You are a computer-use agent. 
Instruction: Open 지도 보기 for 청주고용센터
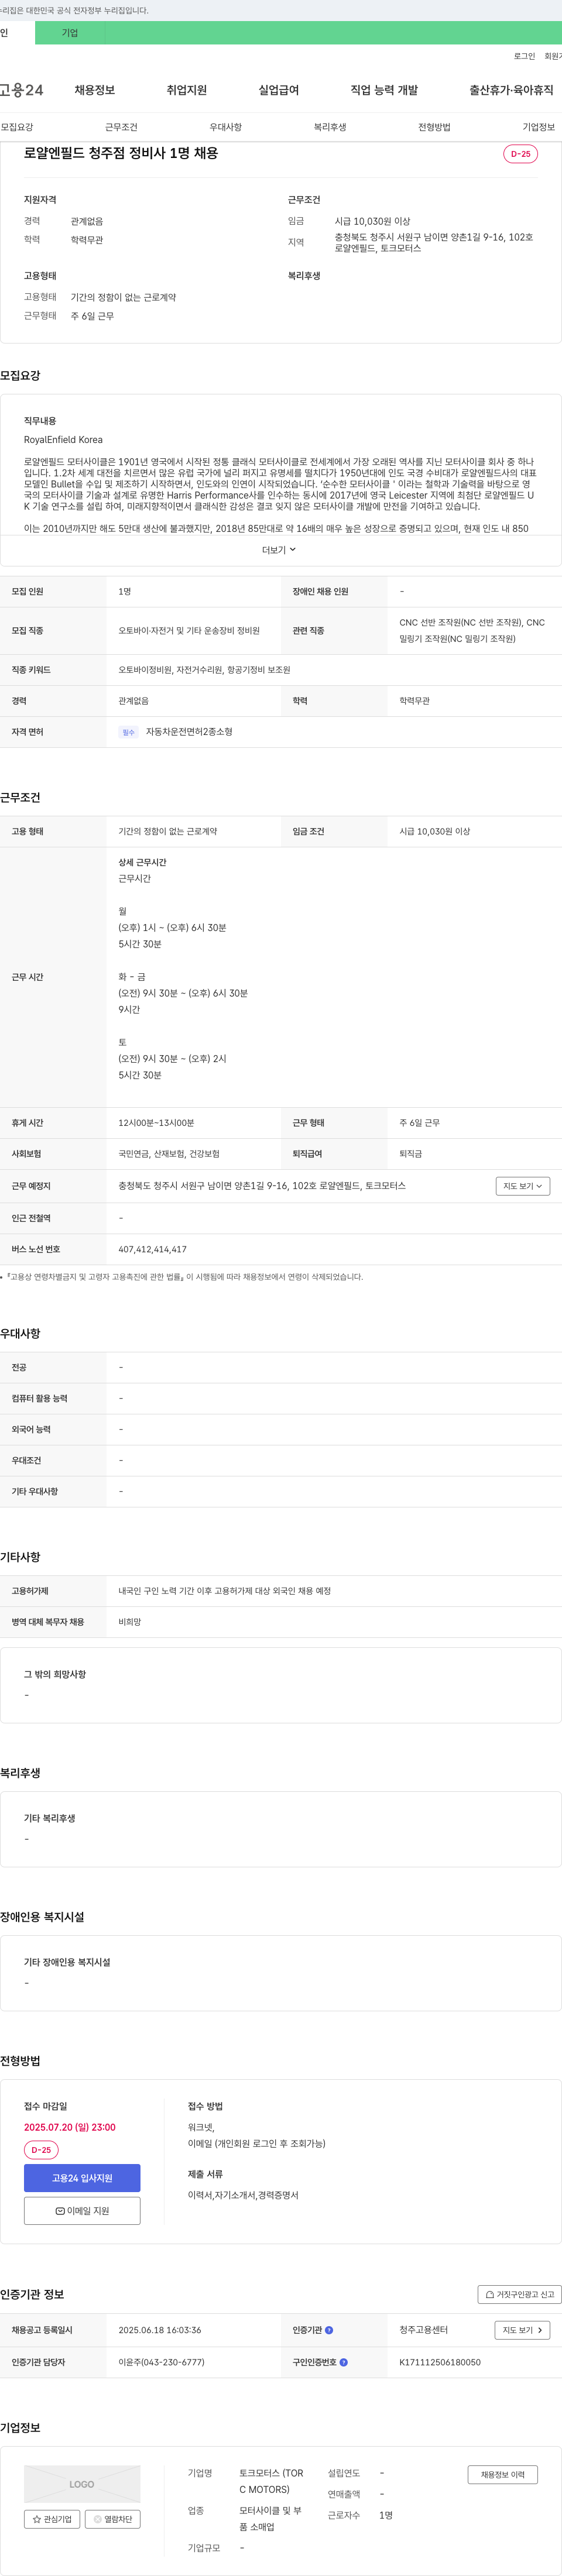tap(522, 2330)
